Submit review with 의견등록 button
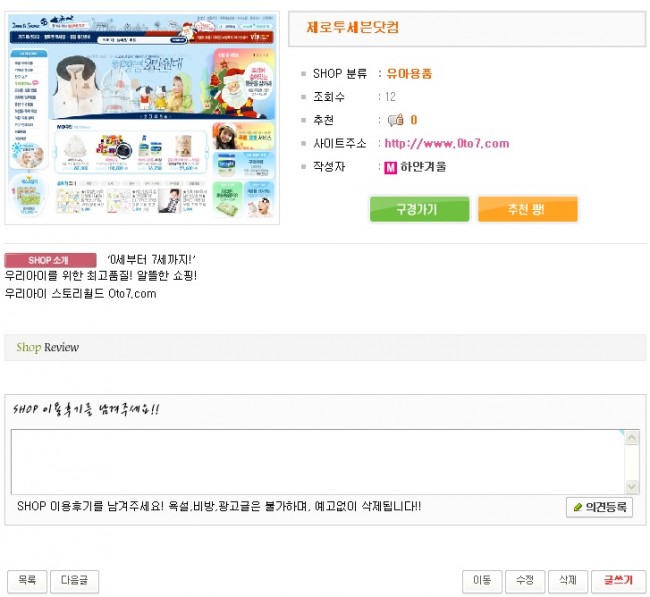 pyautogui.click(x=599, y=507)
